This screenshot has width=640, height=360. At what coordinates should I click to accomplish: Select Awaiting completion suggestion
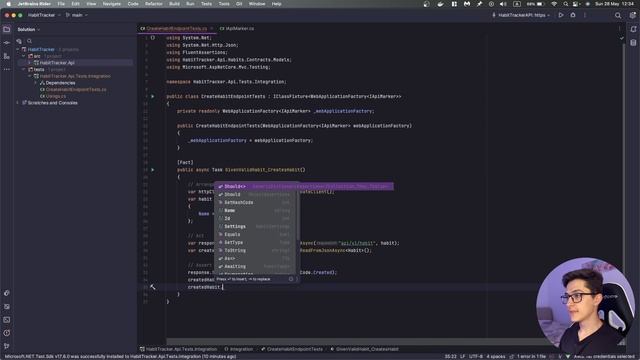(x=256, y=266)
